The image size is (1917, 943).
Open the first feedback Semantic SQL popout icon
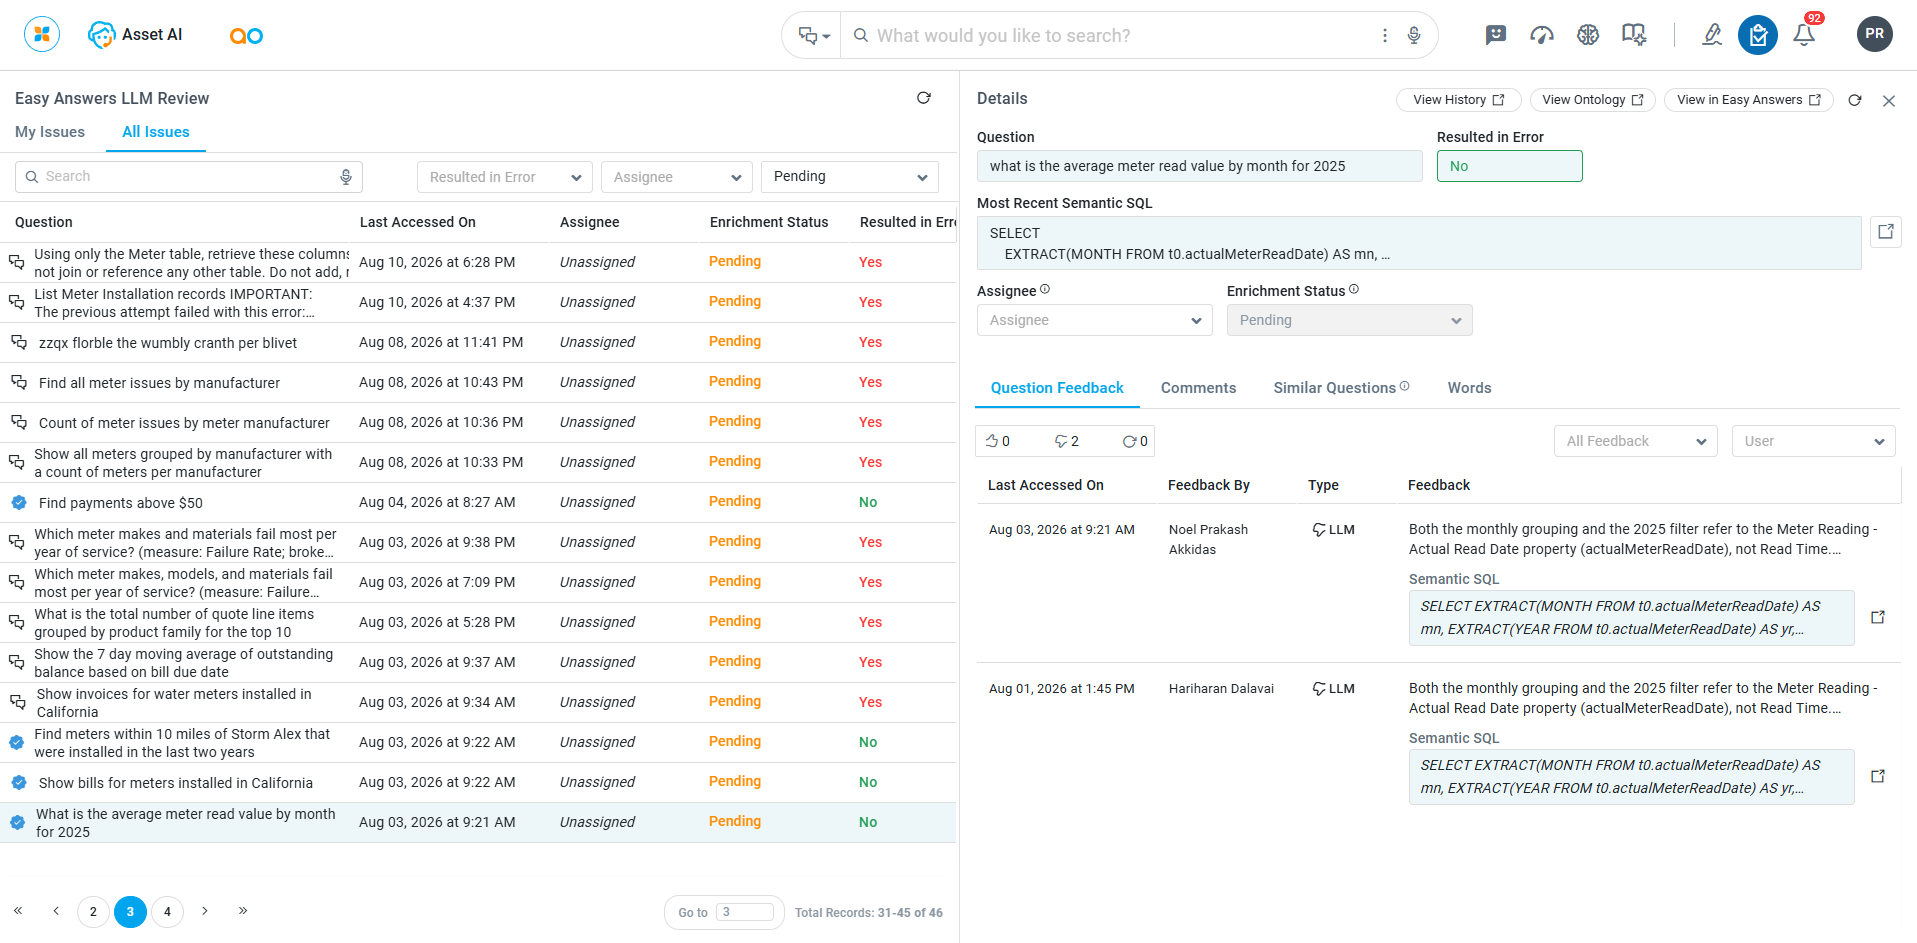[x=1878, y=617]
